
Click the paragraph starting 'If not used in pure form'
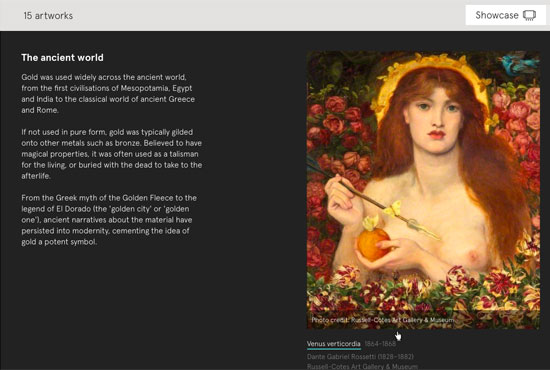[x=112, y=154]
